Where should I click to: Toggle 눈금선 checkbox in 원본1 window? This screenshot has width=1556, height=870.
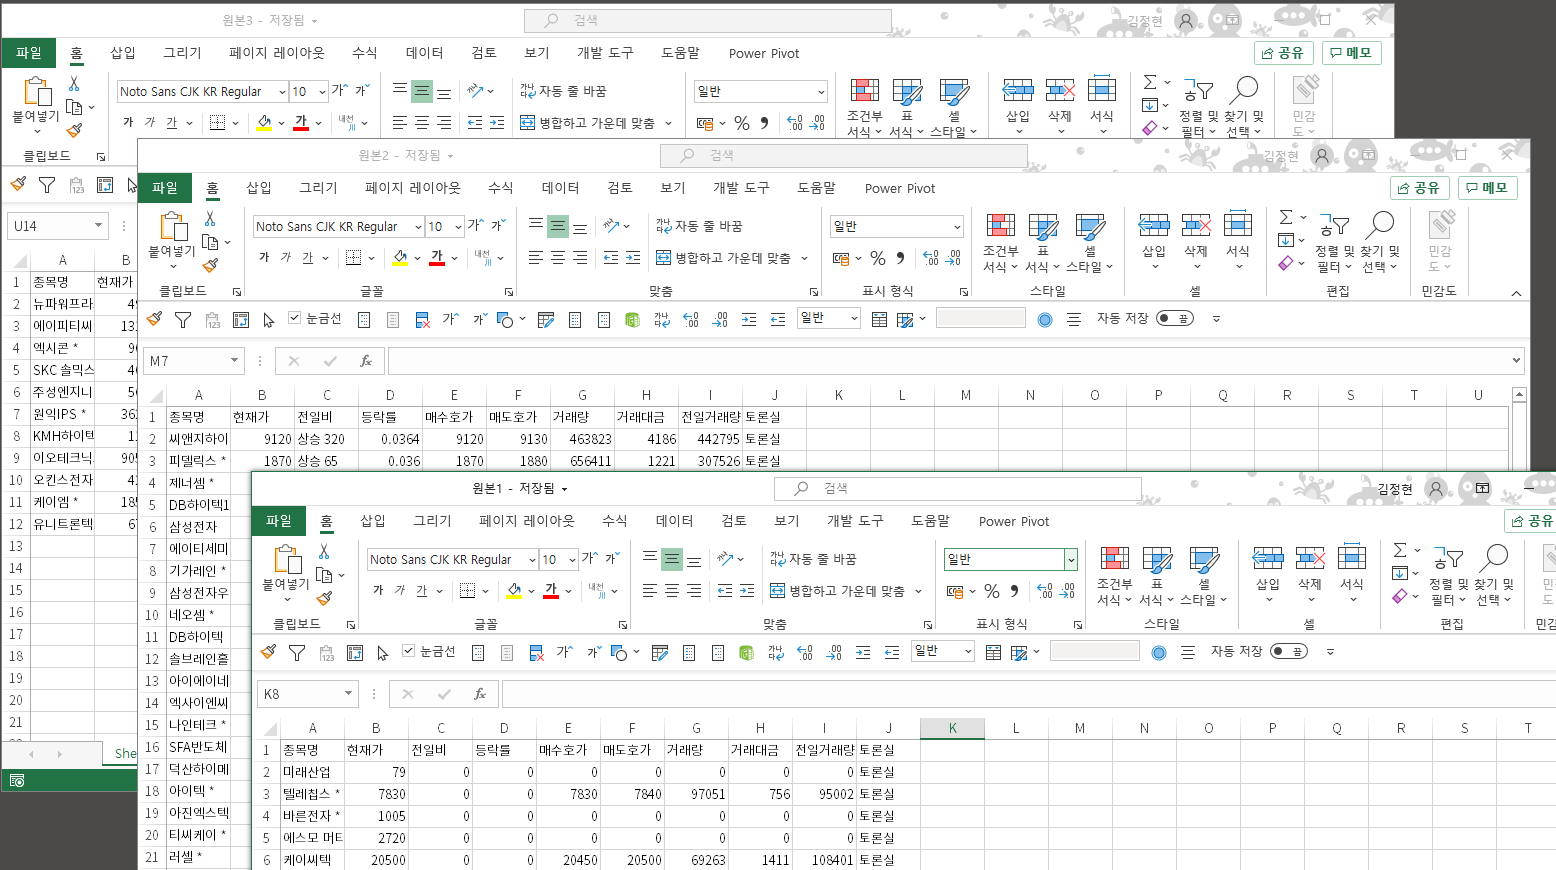pos(408,651)
